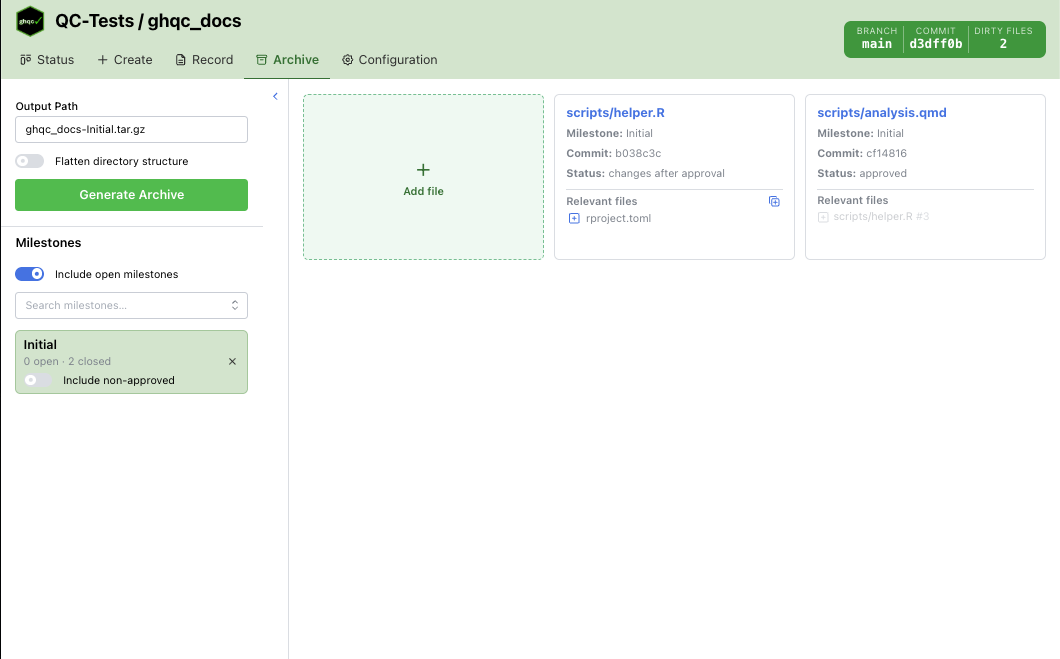Viewport: 1060px width, 659px height.
Task: Click the plus icon beside scripts/helper.R #3
Action: pyautogui.click(x=823, y=216)
